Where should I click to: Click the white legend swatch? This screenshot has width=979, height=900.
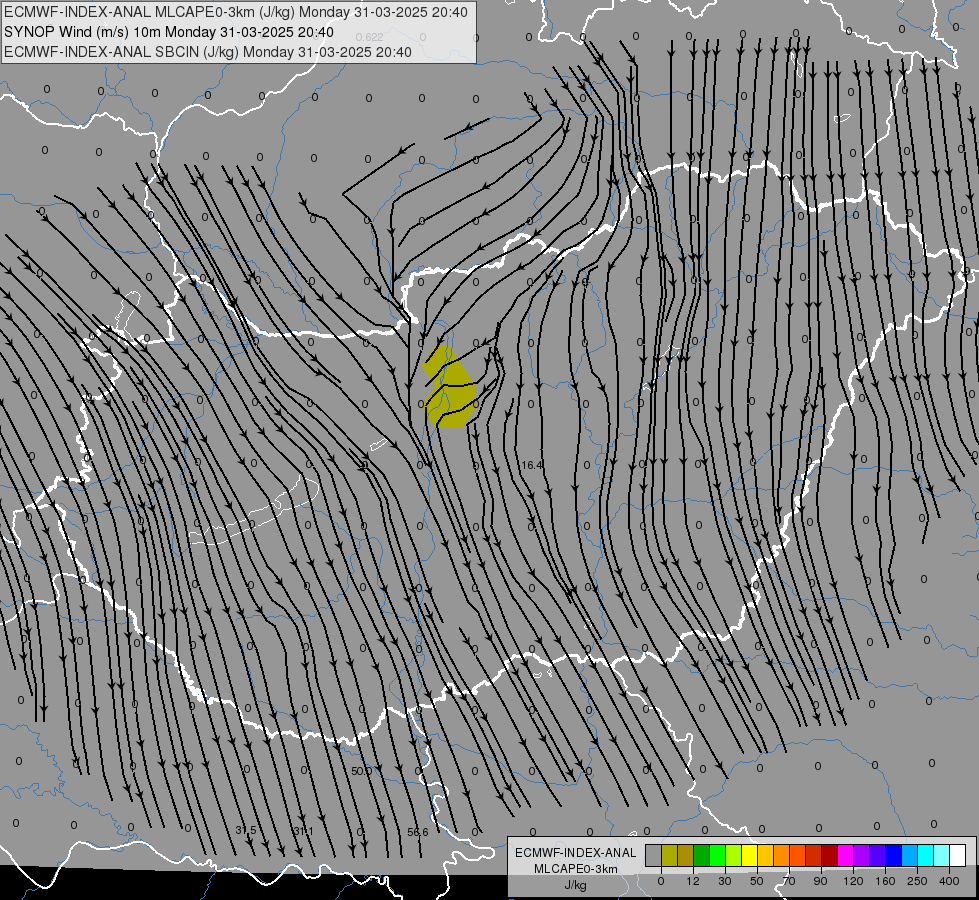tap(958, 855)
